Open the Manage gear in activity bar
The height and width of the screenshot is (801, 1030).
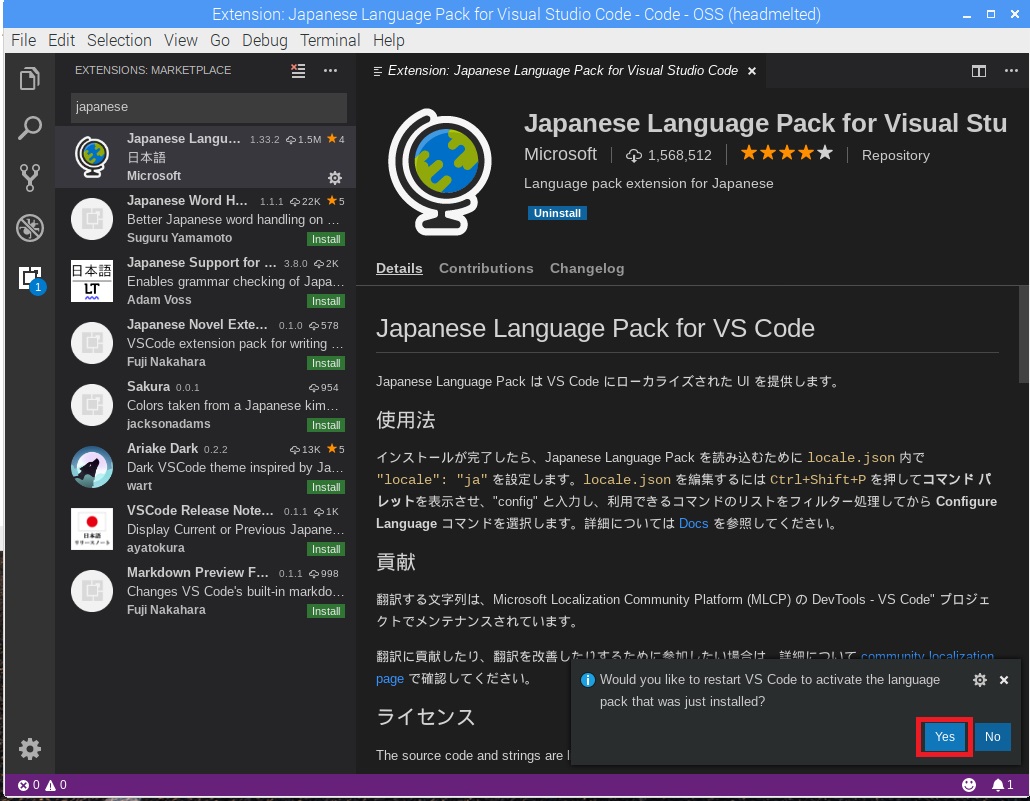click(x=30, y=748)
